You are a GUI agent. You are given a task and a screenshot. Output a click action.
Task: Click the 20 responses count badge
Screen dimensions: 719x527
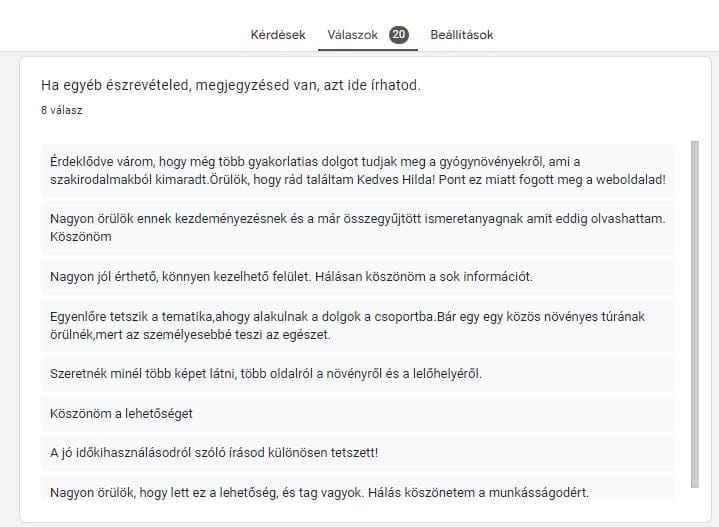coord(399,34)
